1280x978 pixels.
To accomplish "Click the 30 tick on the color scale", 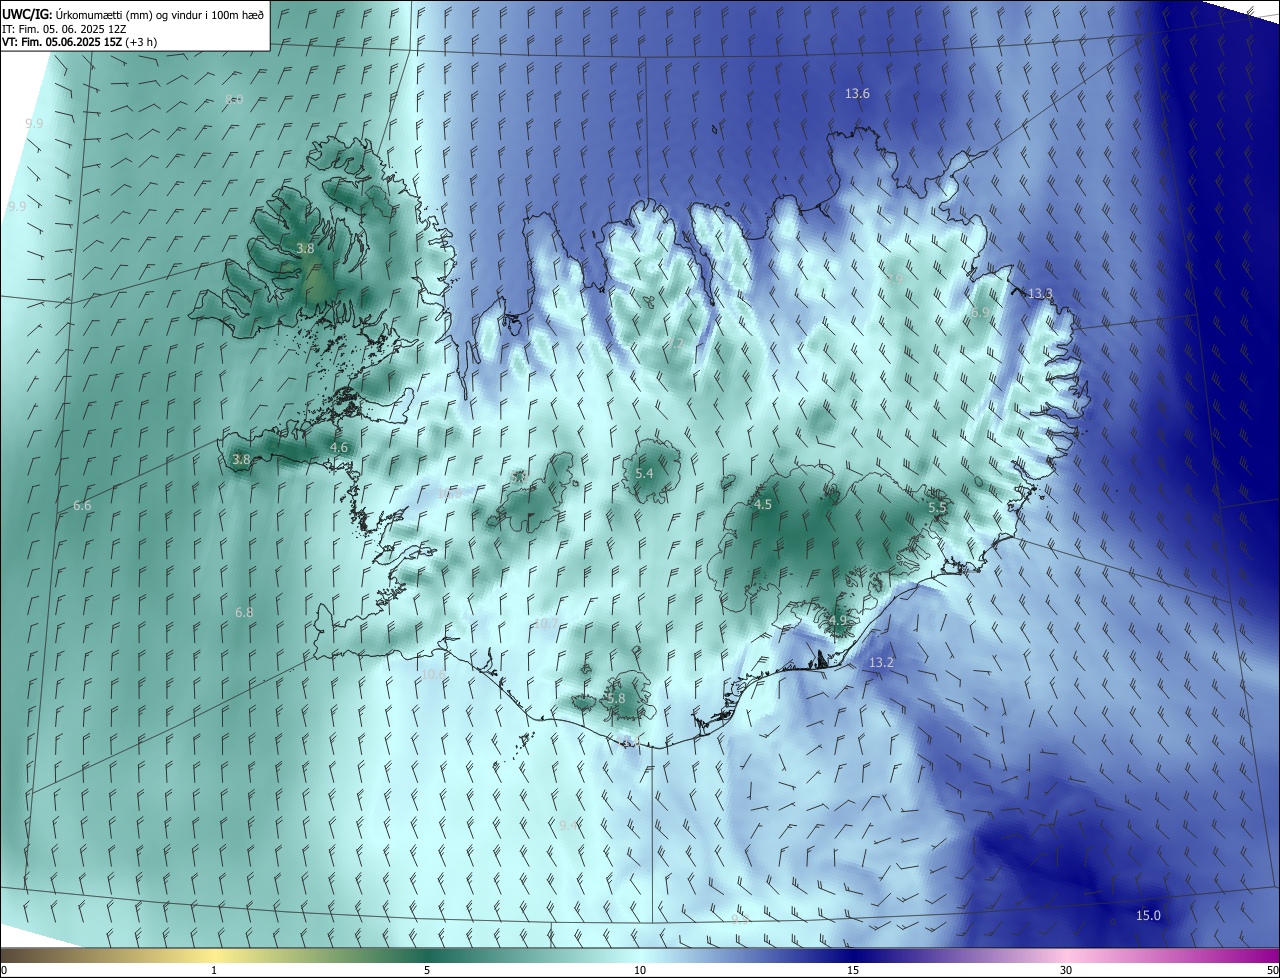I will 1066,970.
